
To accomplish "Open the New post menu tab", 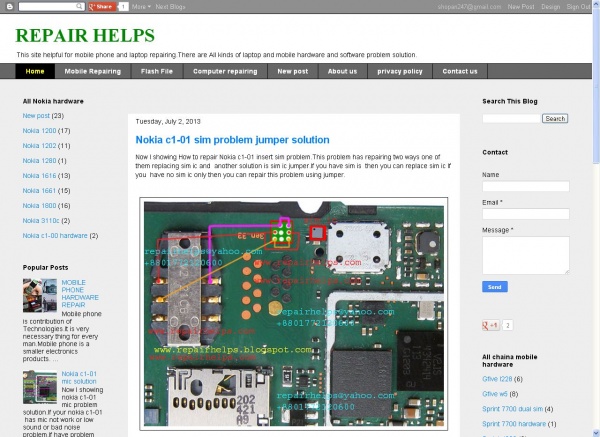I will click(x=293, y=71).
